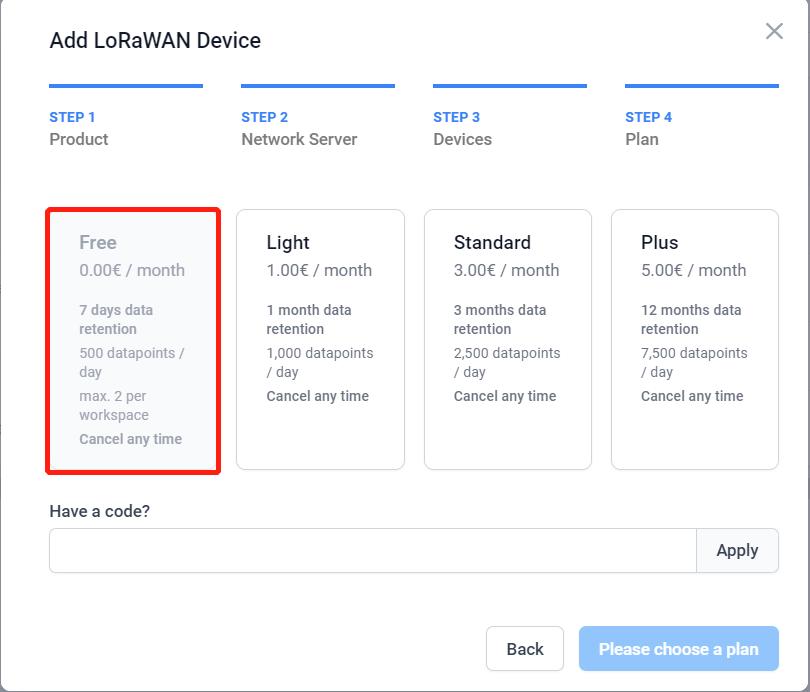Click 'Cancel any time' under Light plan
The width and height of the screenshot is (810, 692).
pos(317,396)
